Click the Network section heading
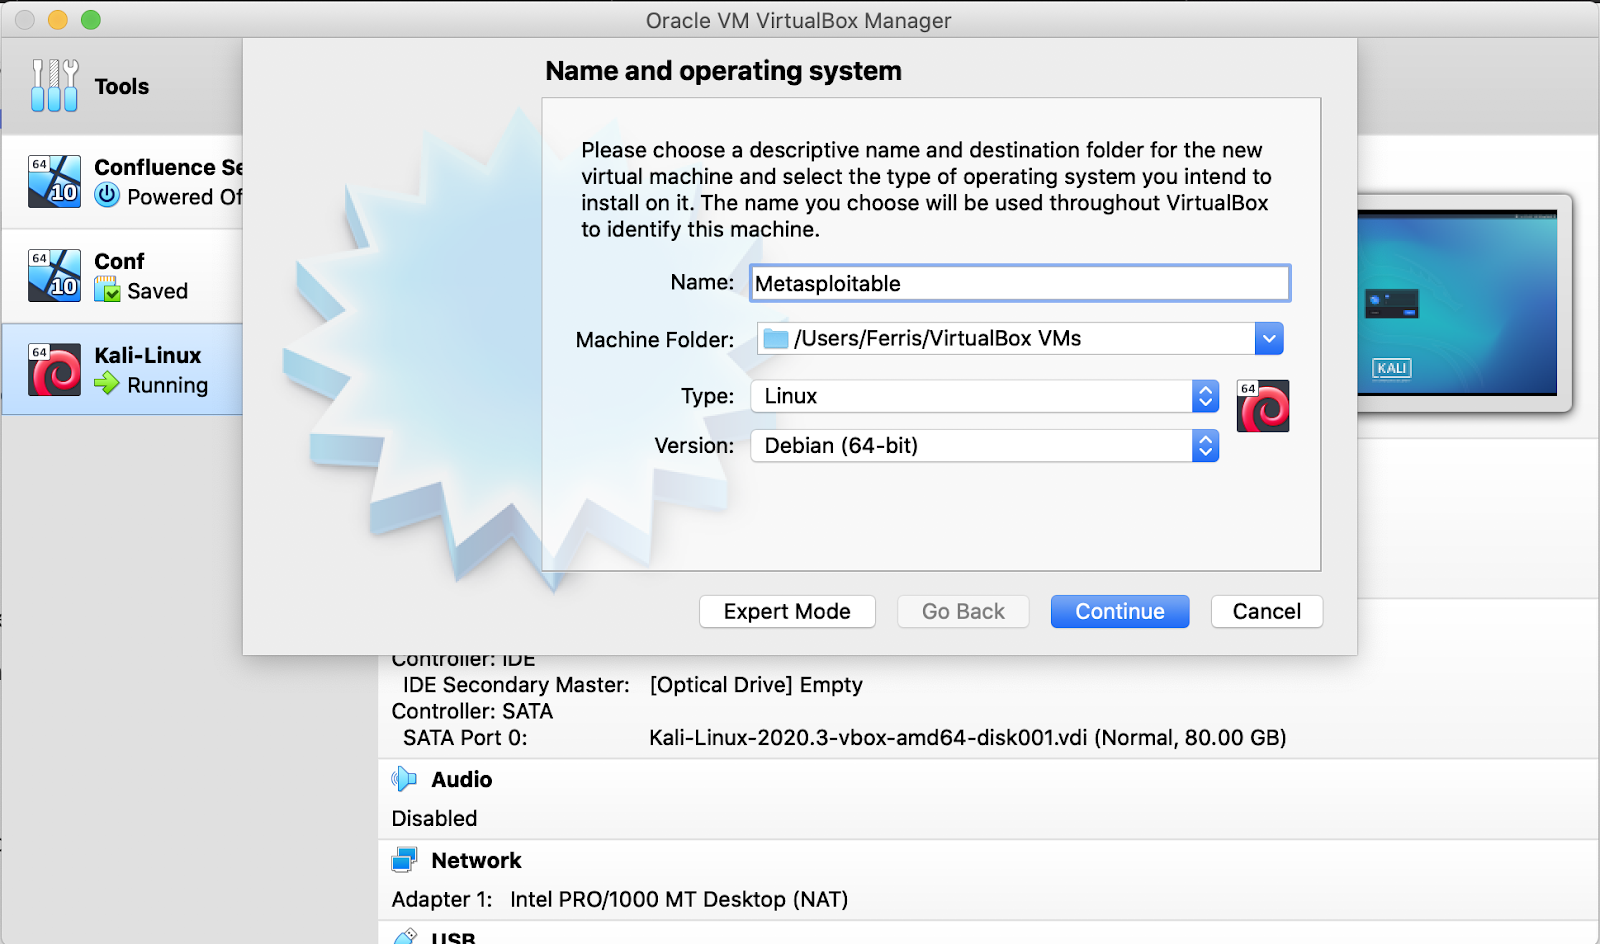This screenshot has height=944, width=1600. (x=476, y=860)
